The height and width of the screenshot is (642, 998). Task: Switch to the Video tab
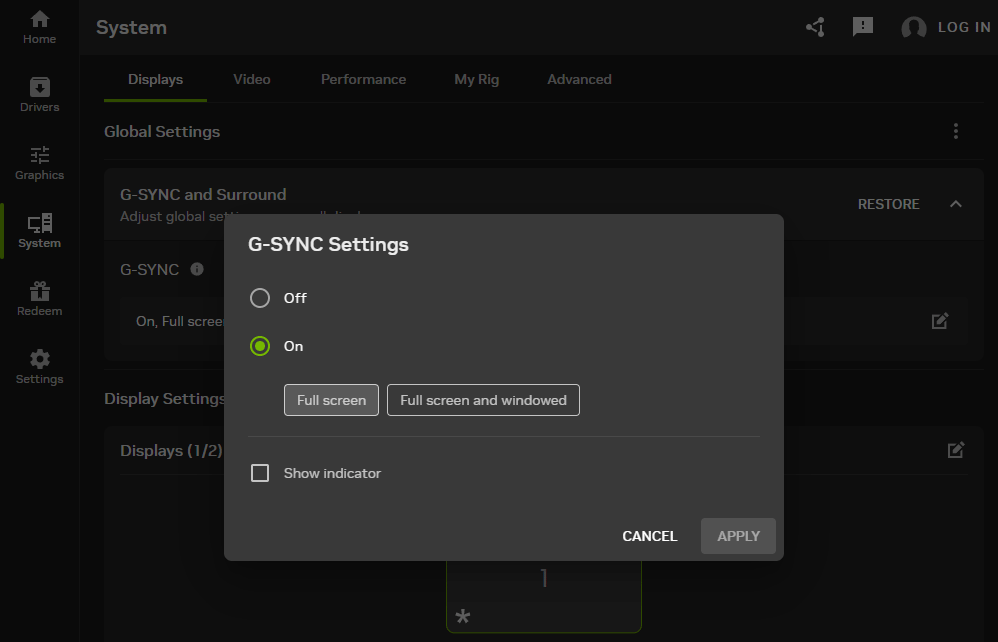tap(251, 80)
